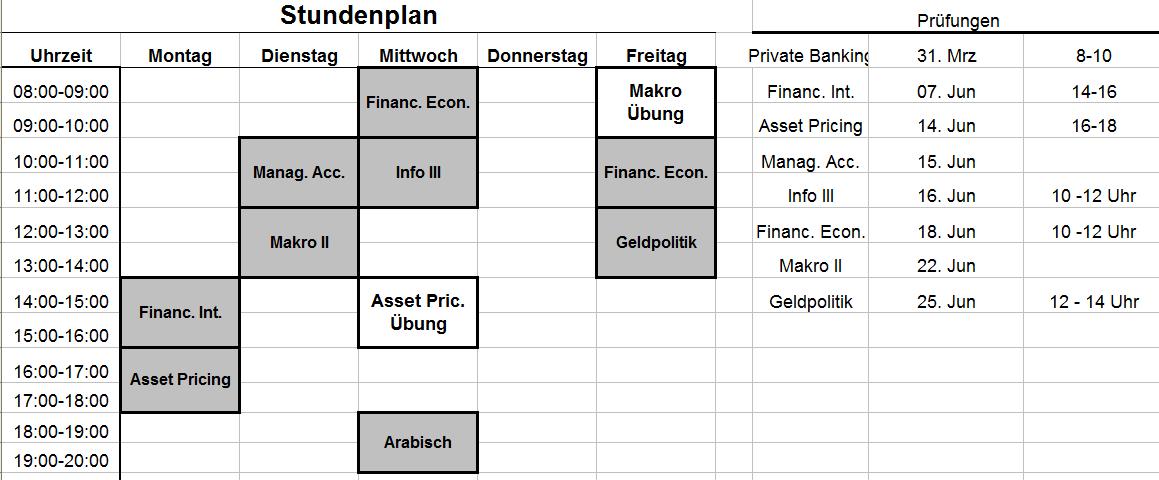Viewport: 1159px width, 480px height.
Task: Click the 22. Jun exam date cell
Action: pos(946,266)
